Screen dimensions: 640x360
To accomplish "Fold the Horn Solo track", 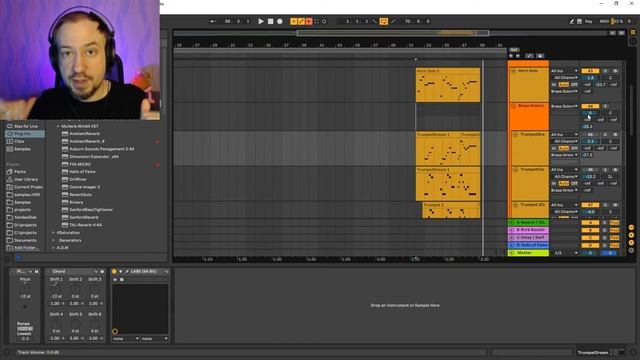I will (x=513, y=71).
